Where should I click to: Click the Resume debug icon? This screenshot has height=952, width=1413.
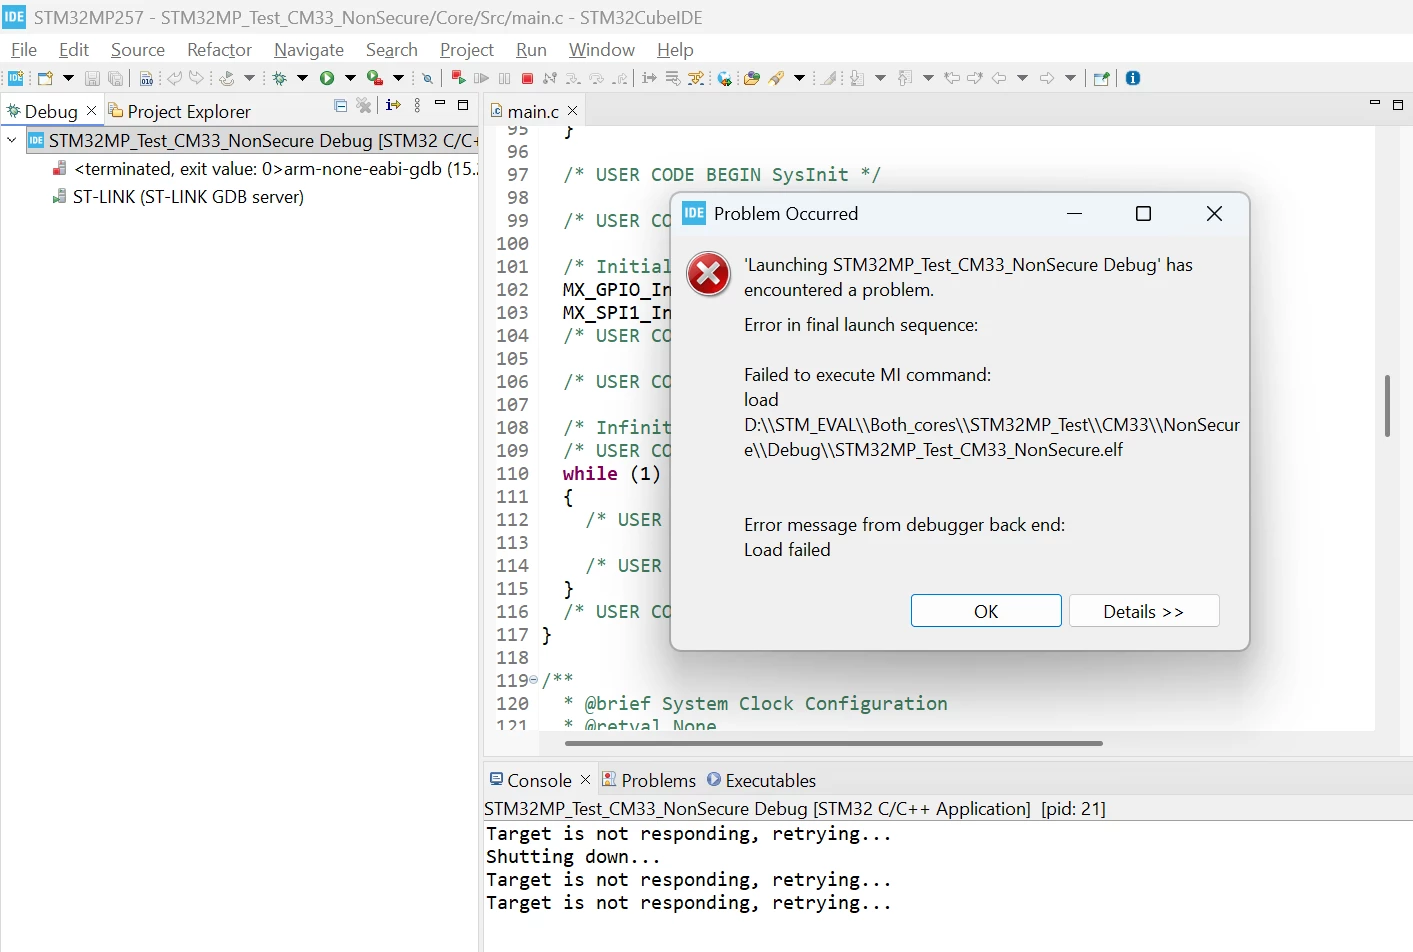(481, 78)
